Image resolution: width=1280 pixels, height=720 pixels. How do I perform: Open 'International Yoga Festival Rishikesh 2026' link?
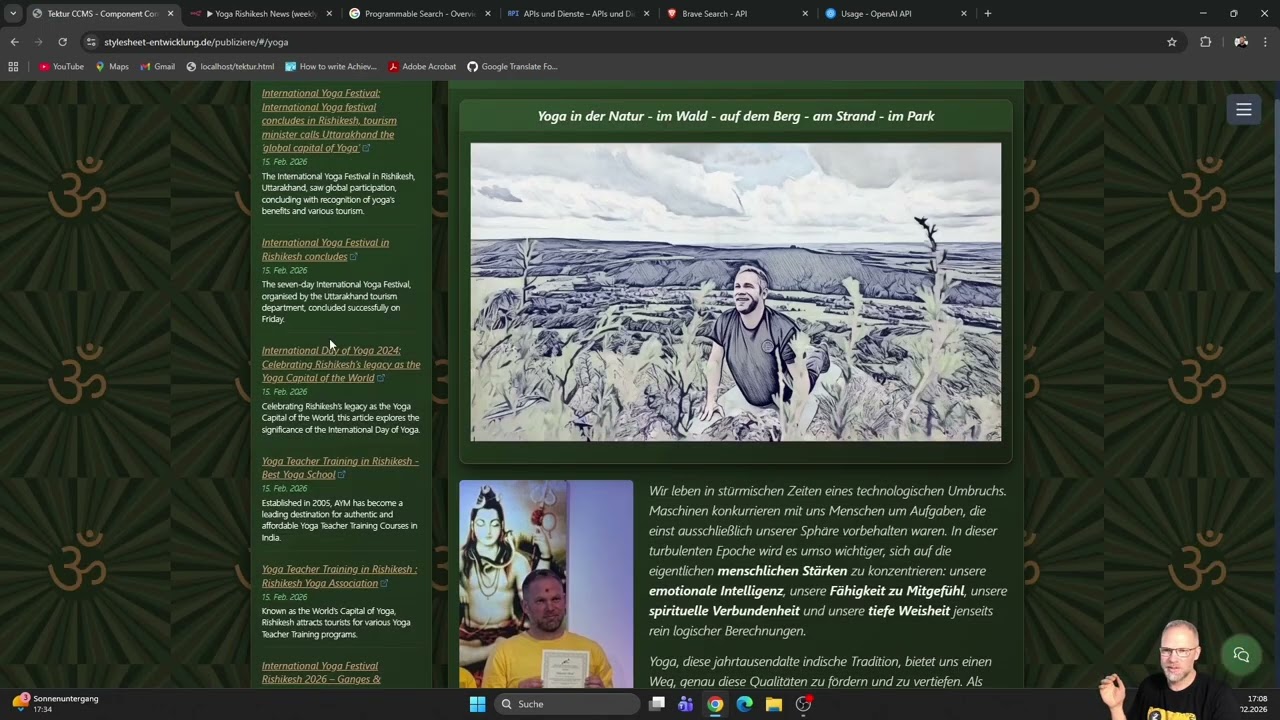point(321,672)
